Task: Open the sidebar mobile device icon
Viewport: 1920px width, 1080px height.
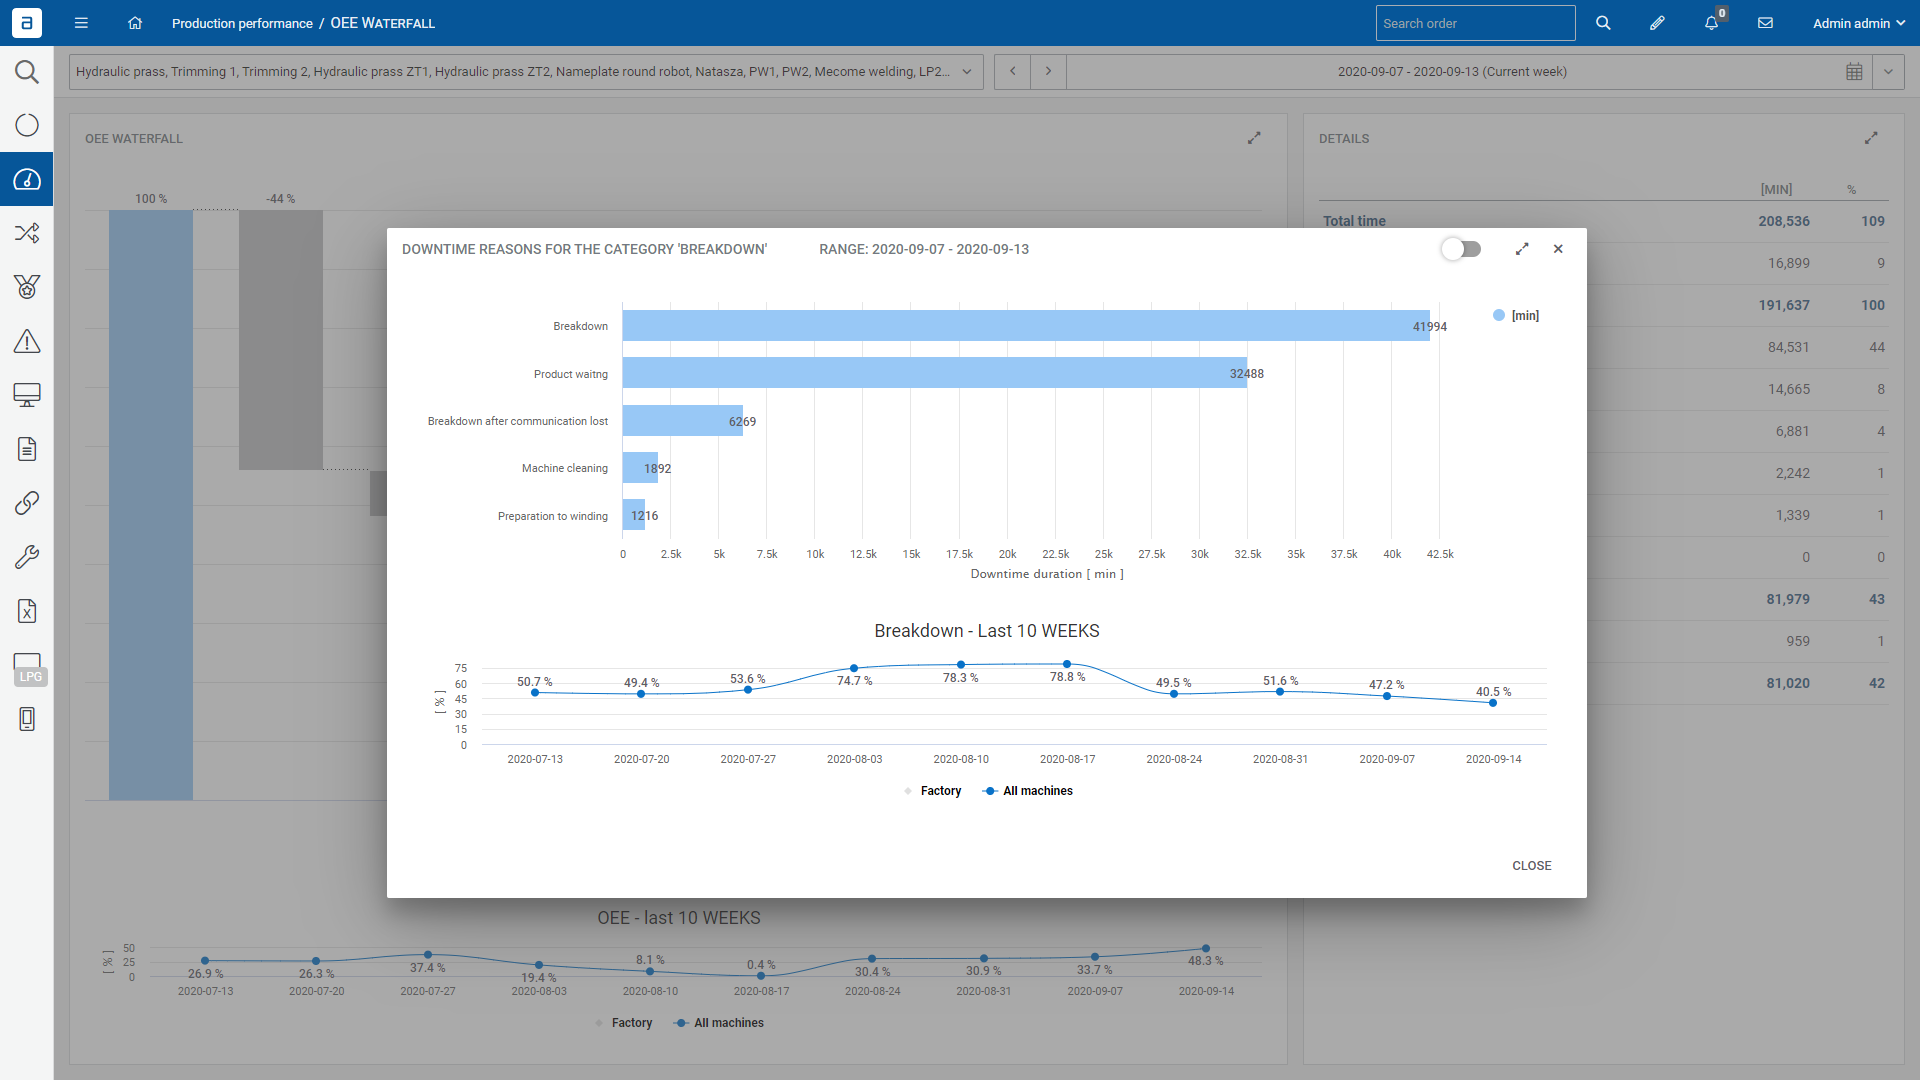Action: [27, 719]
